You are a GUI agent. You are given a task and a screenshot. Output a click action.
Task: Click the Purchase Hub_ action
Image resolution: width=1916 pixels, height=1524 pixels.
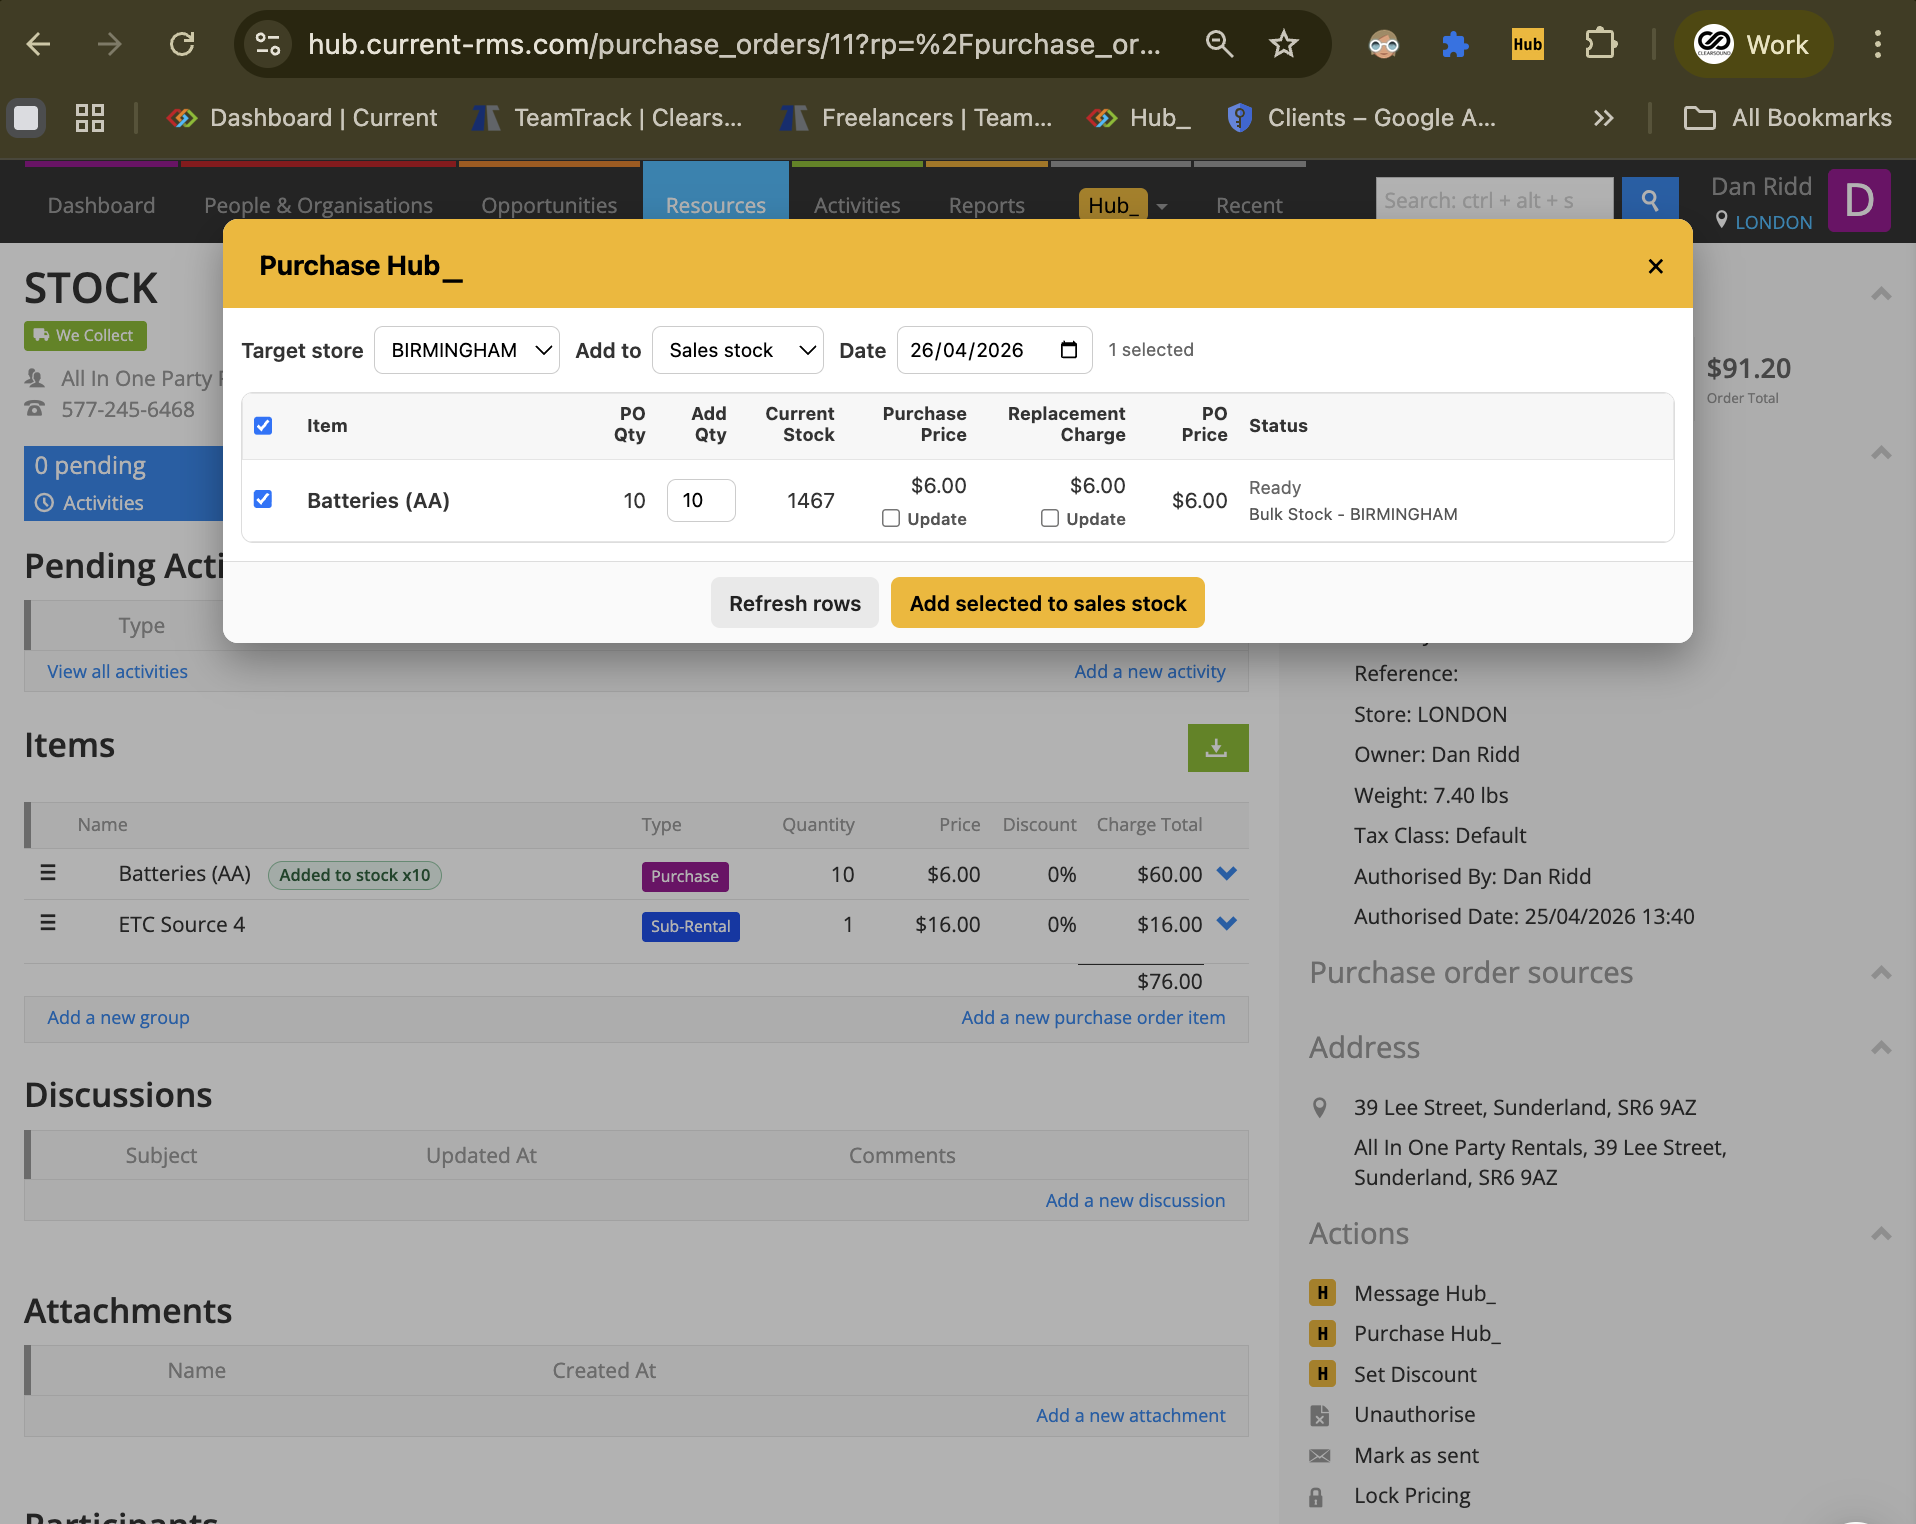(x=1427, y=1333)
